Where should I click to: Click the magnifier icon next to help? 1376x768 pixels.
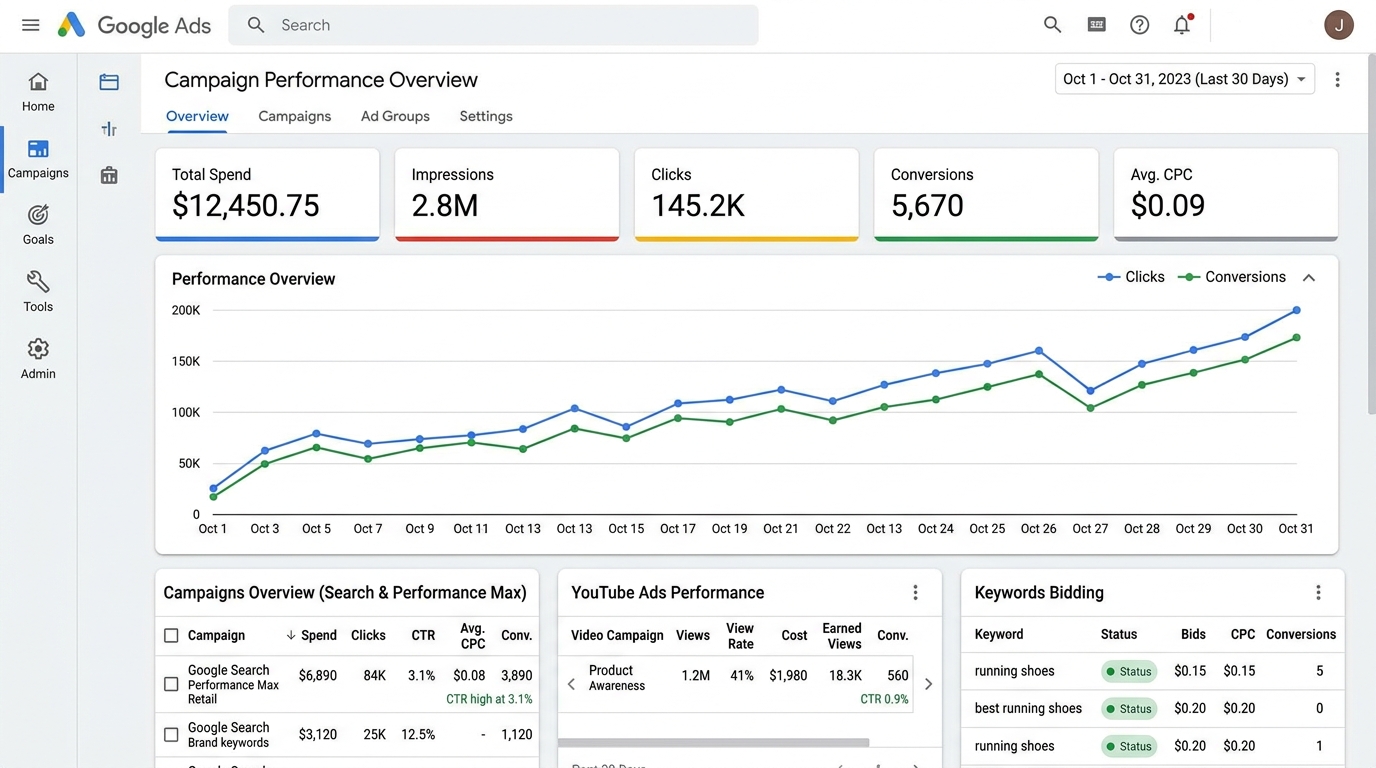1052,25
